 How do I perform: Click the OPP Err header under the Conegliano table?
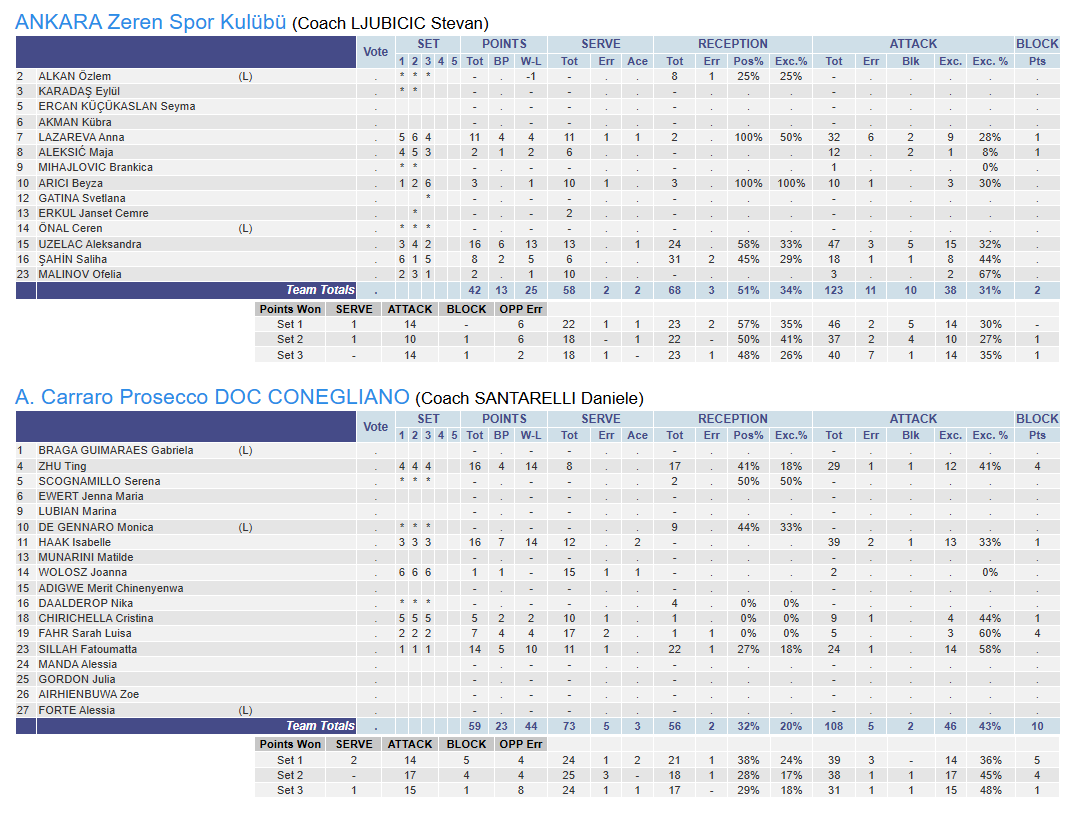(x=520, y=744)
